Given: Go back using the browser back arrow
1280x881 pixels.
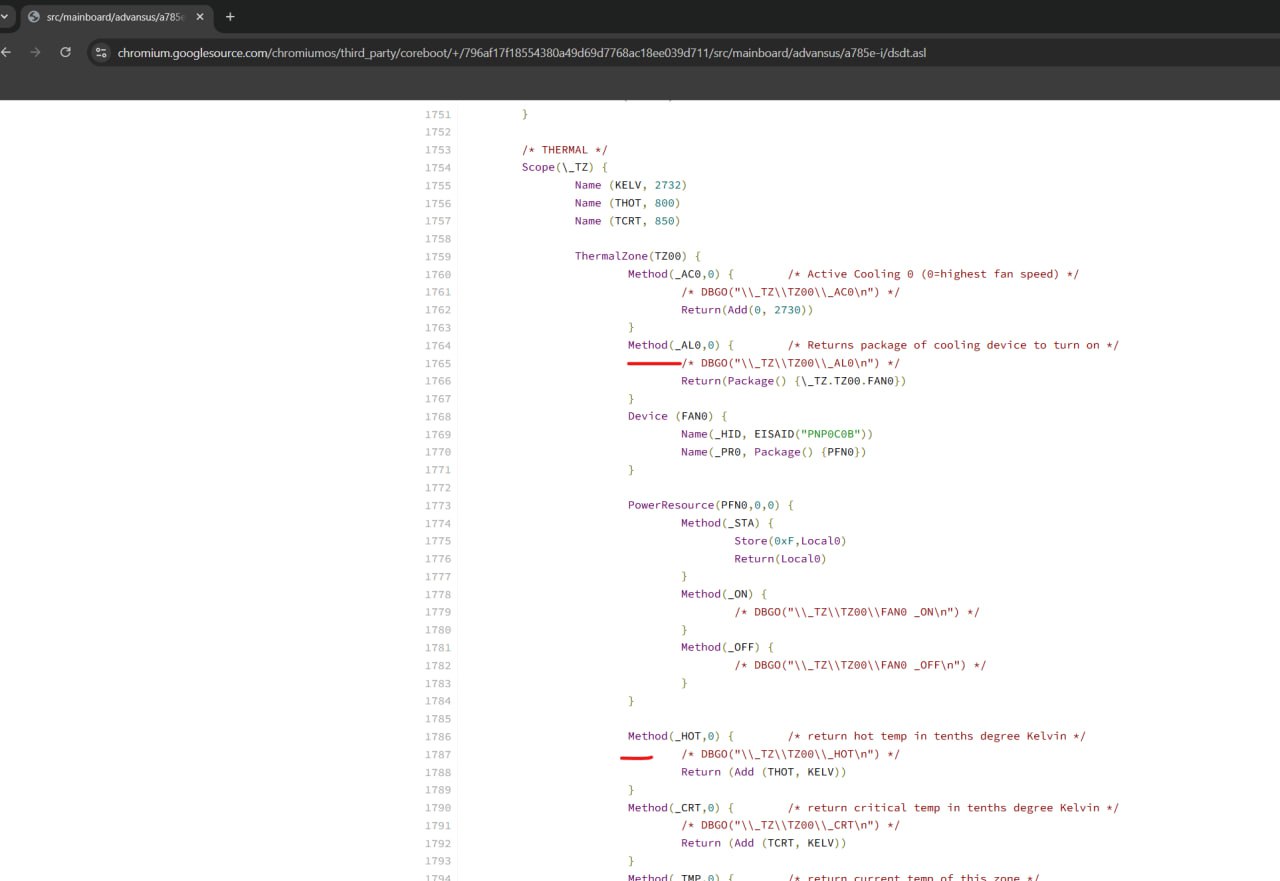Looking at the screenshot, I should 7,52.
